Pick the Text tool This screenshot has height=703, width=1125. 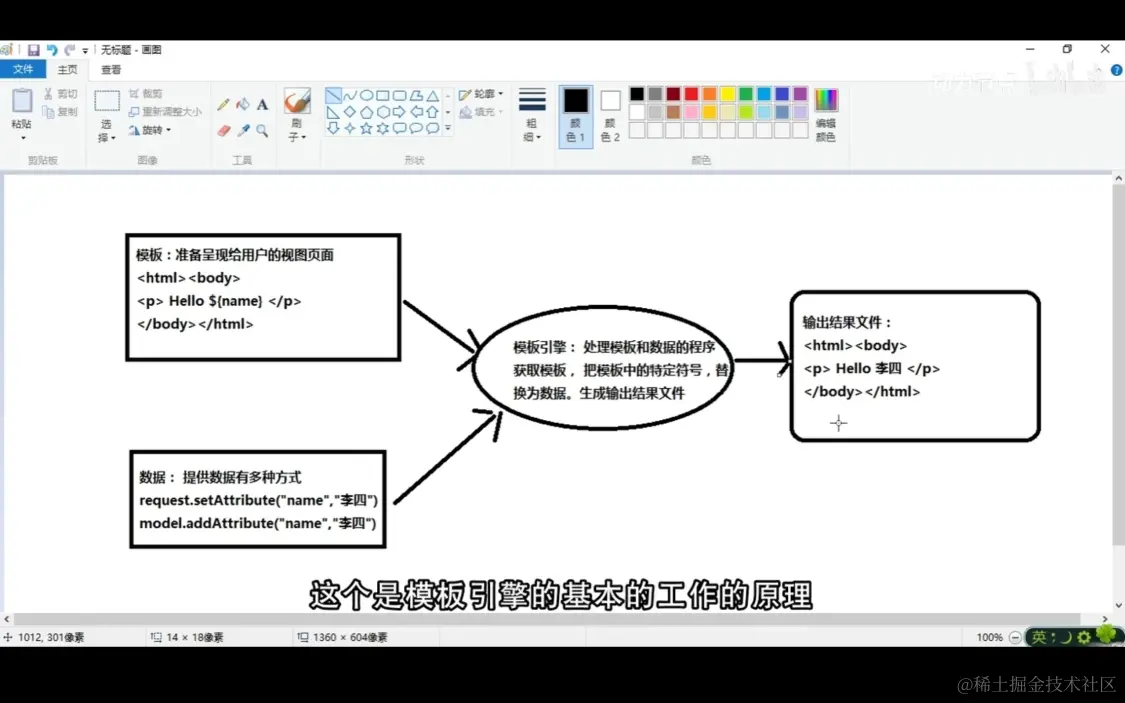pyautogui.click(x=262, y=104)
